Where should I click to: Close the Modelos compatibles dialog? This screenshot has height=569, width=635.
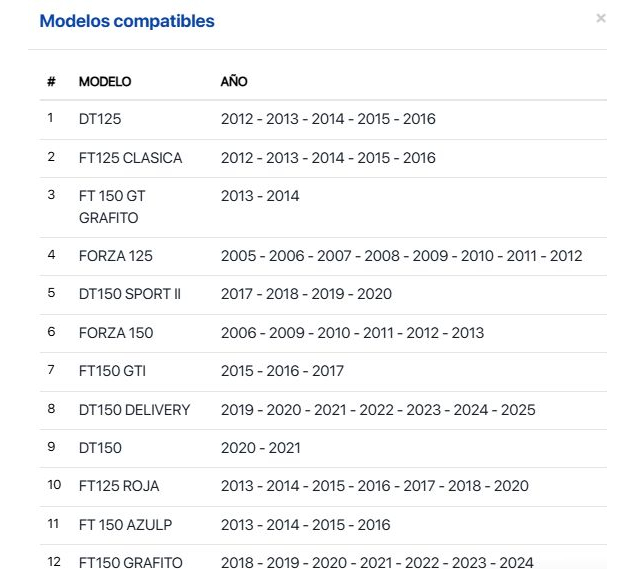click(600, 18)
